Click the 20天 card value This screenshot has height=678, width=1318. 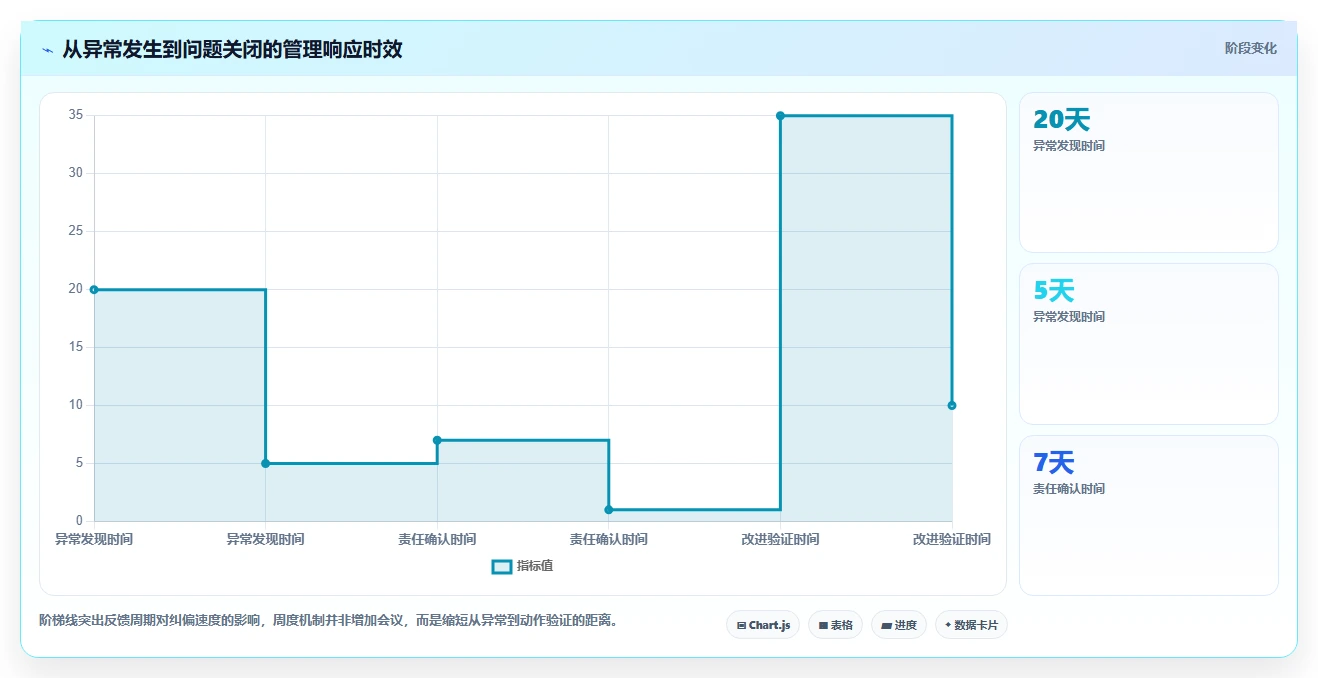click(1061, 120)
